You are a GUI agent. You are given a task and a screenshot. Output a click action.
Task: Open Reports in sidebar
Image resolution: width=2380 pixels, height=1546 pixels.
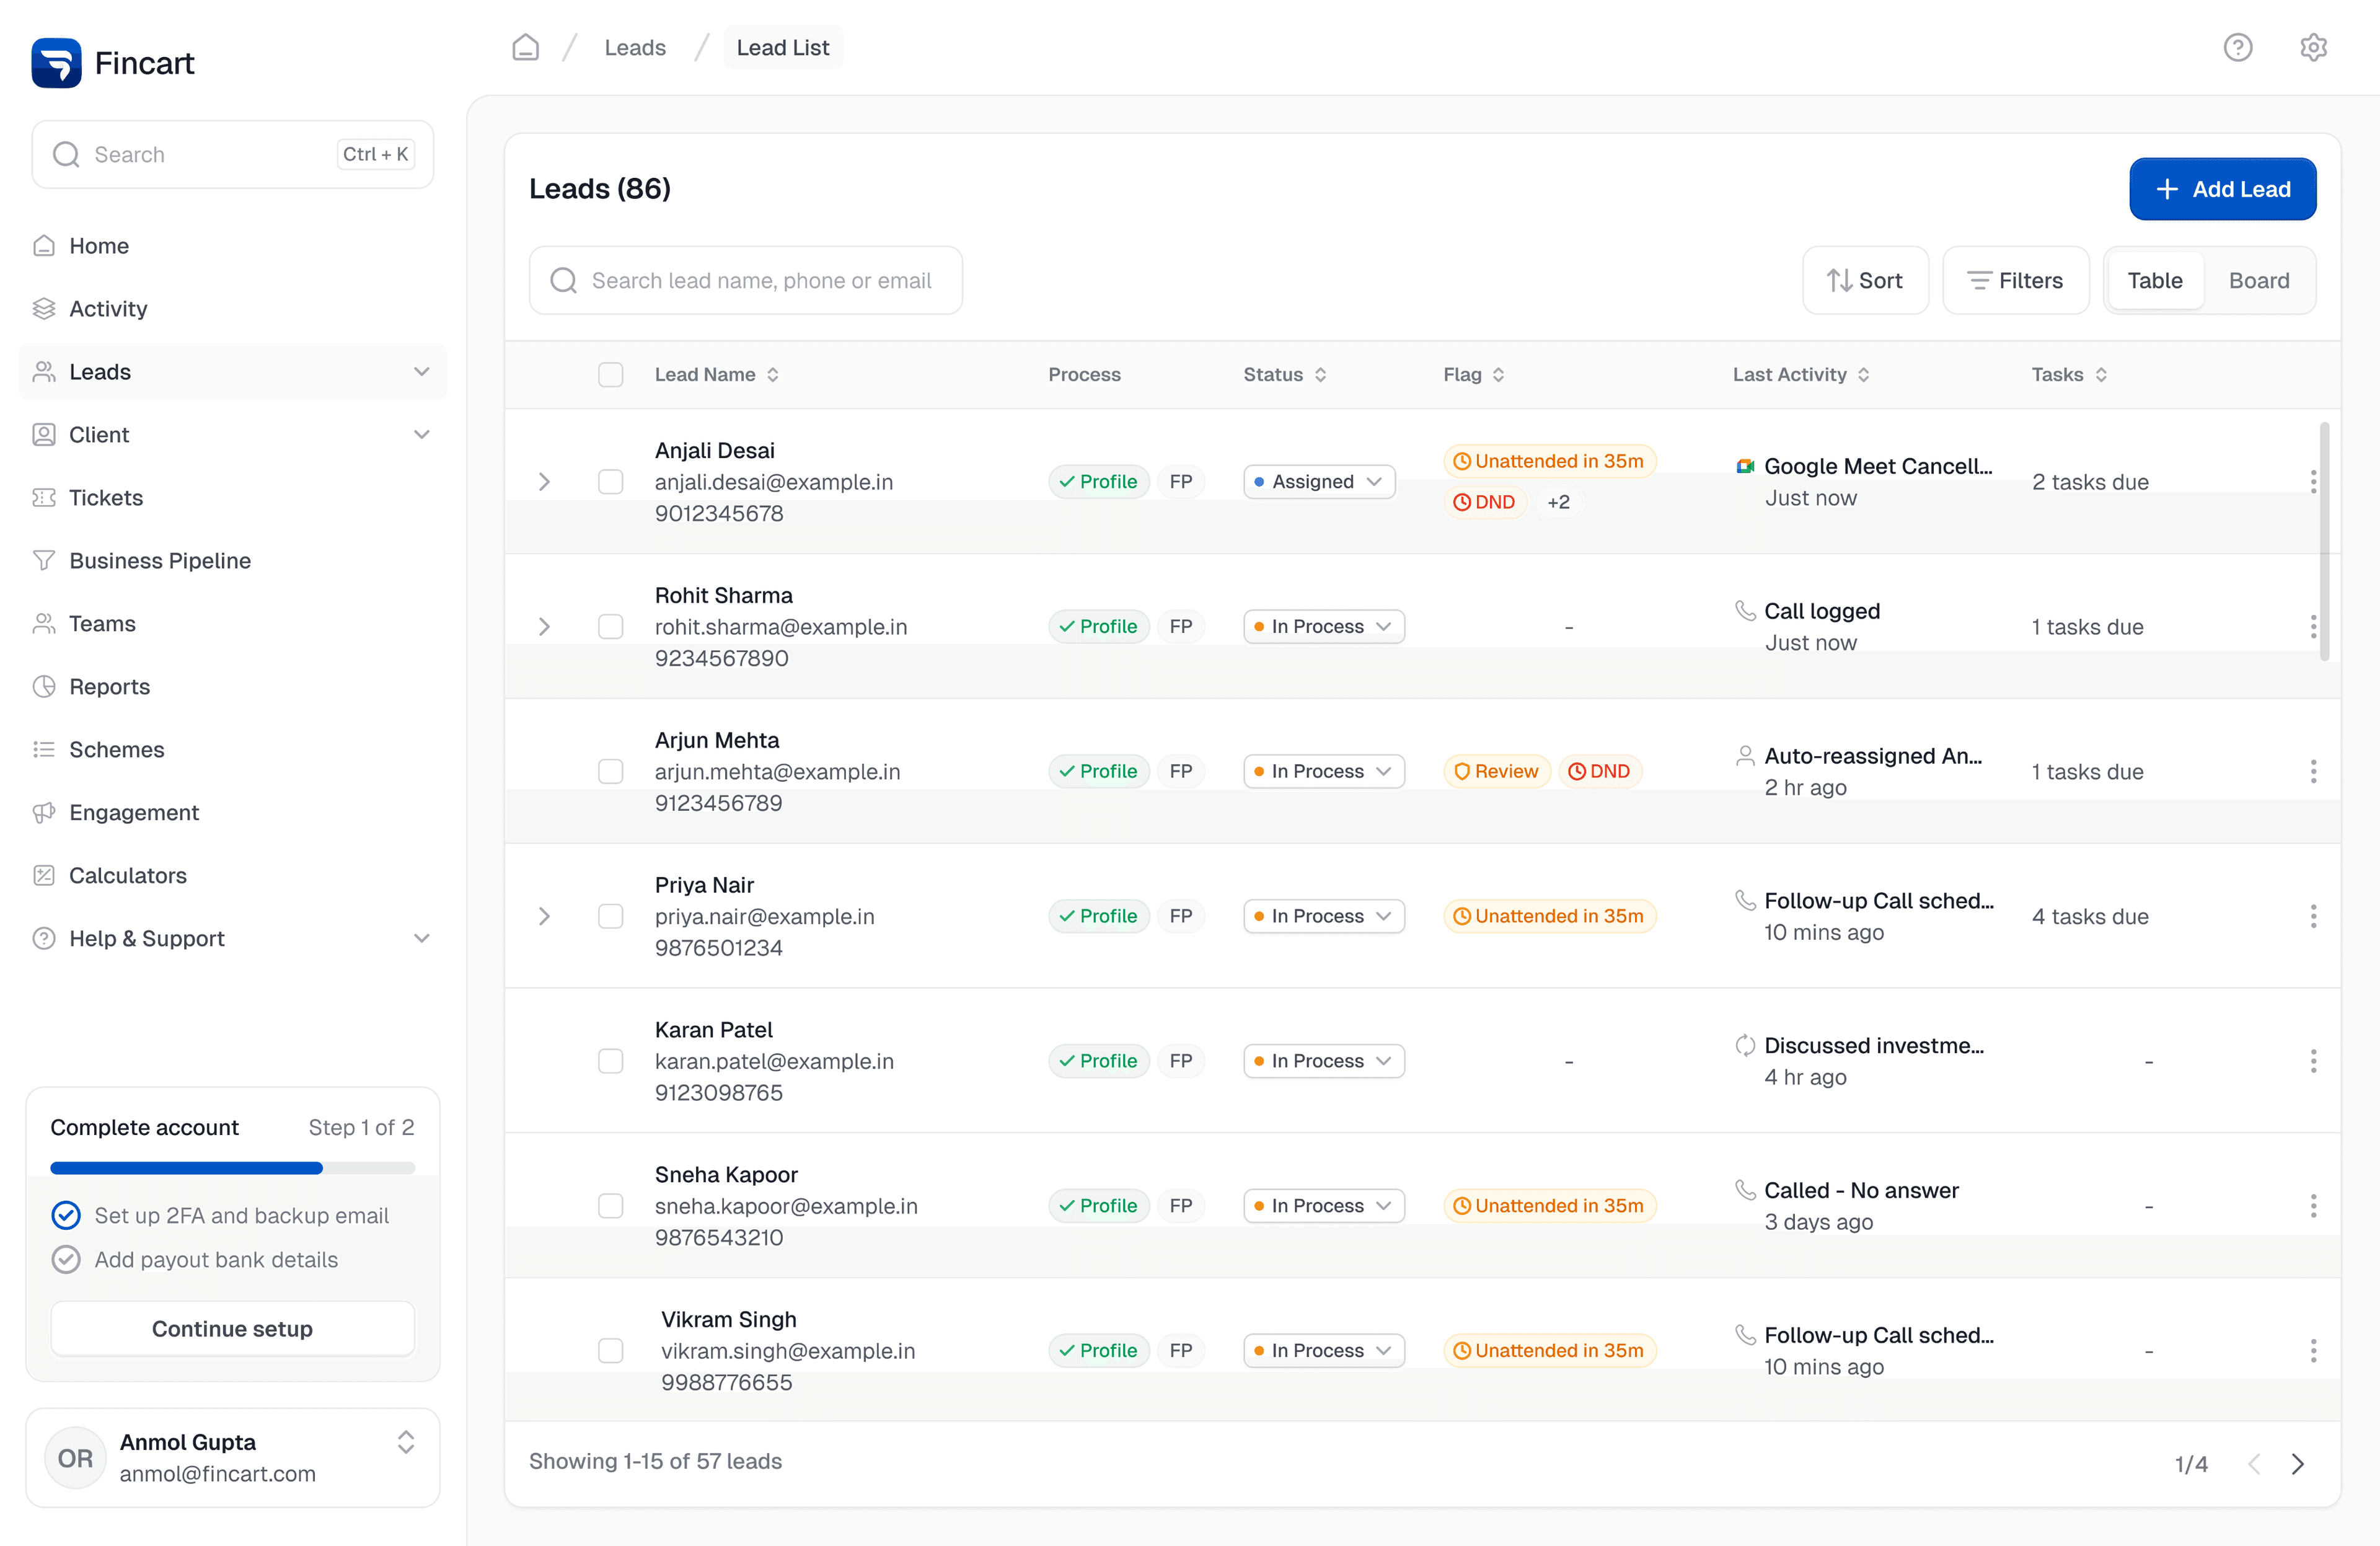[x=233, y=687]
